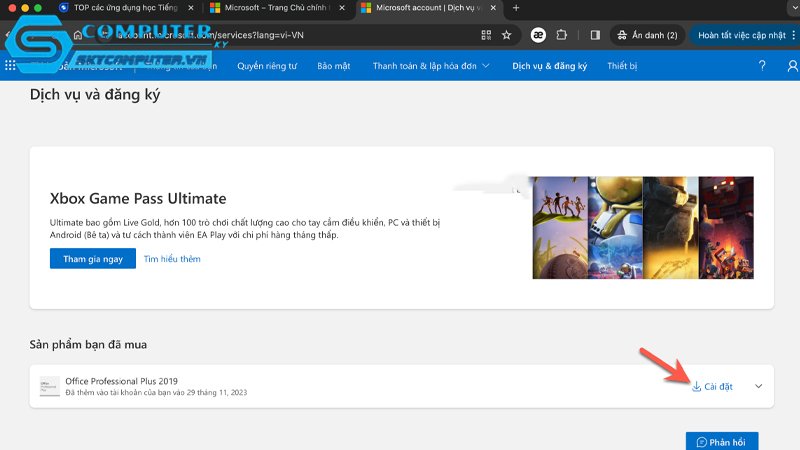Switch to the 'Microsoft – Trang Chủ chính' tab
Image resolution: width=800 pixels, height=450 pixels.
[278, 8]
